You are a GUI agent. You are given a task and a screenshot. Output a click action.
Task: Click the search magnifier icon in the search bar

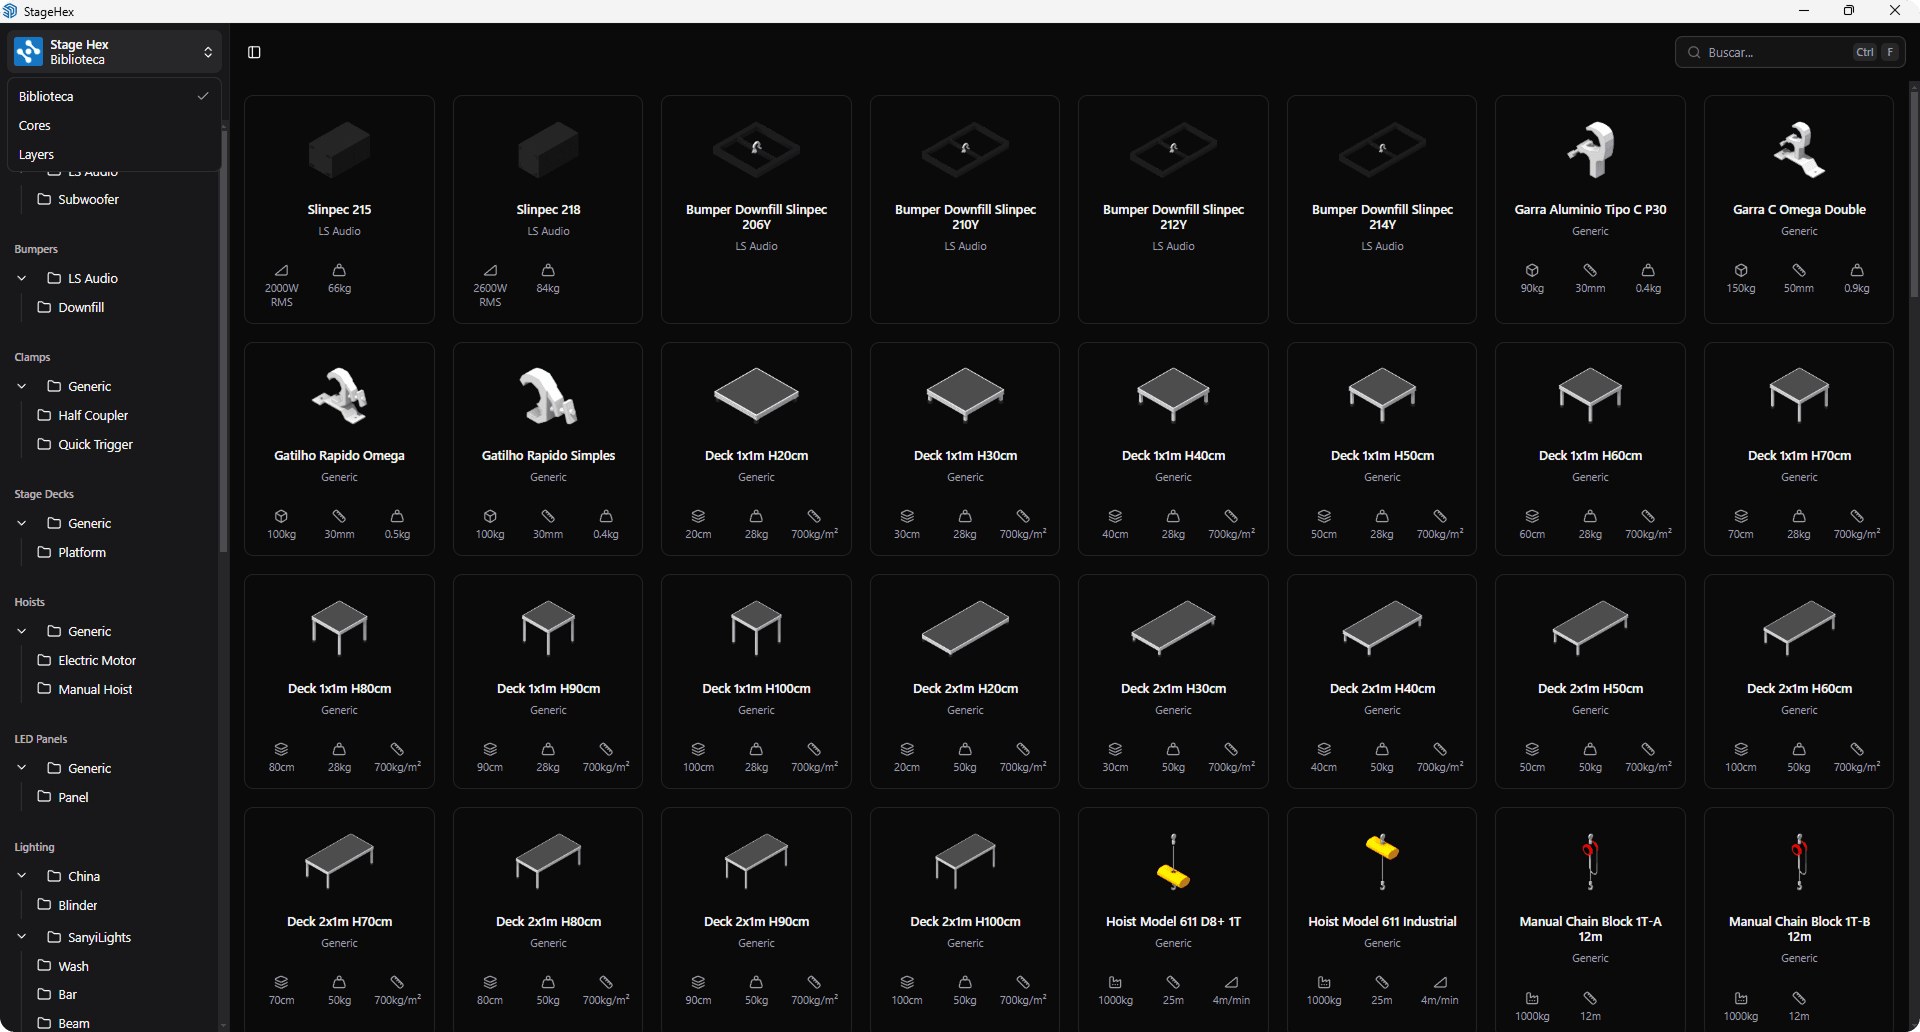[x=1693, y=52]
